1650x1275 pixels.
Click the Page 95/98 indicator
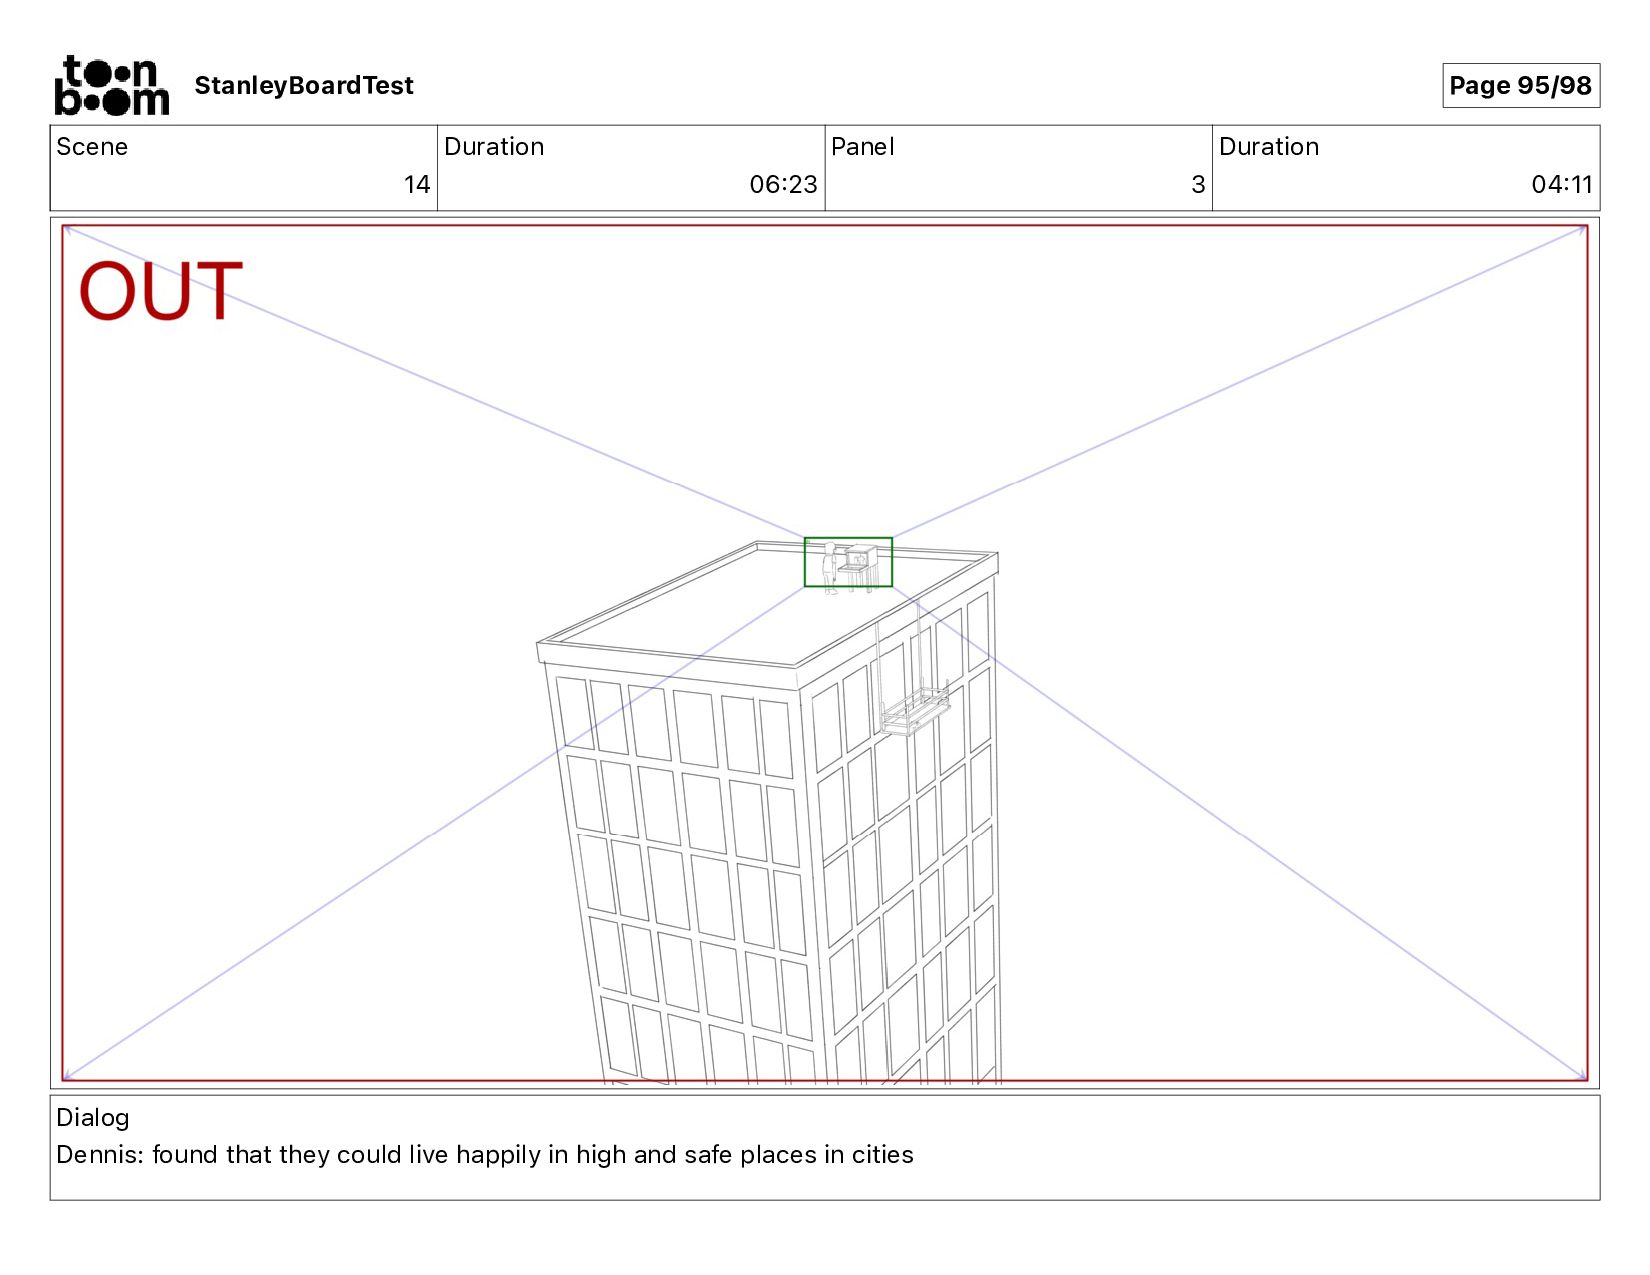(x=1520, y=85)
